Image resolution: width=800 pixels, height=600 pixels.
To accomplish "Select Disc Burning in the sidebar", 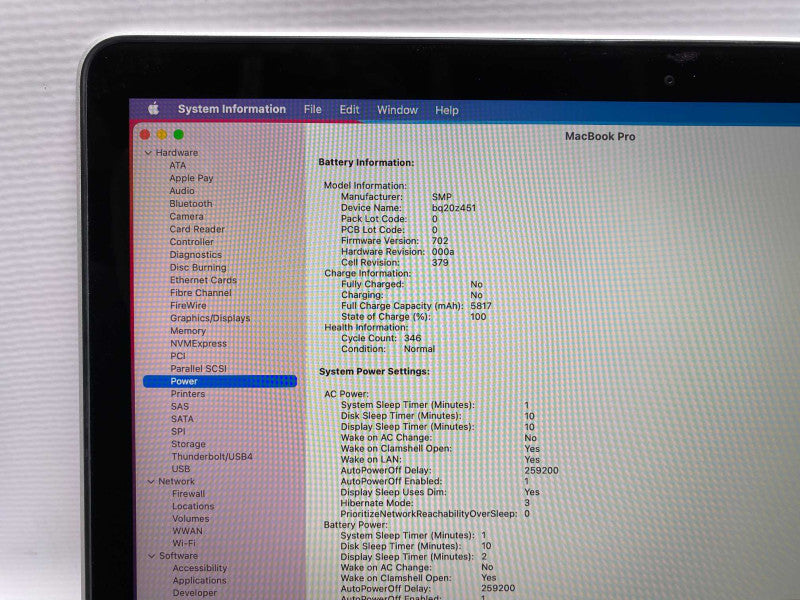I will (198, 267).
